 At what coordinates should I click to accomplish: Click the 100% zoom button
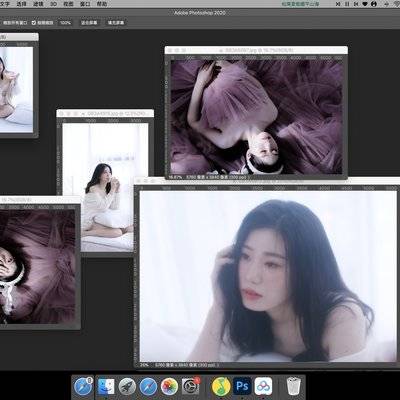(65, 23)
